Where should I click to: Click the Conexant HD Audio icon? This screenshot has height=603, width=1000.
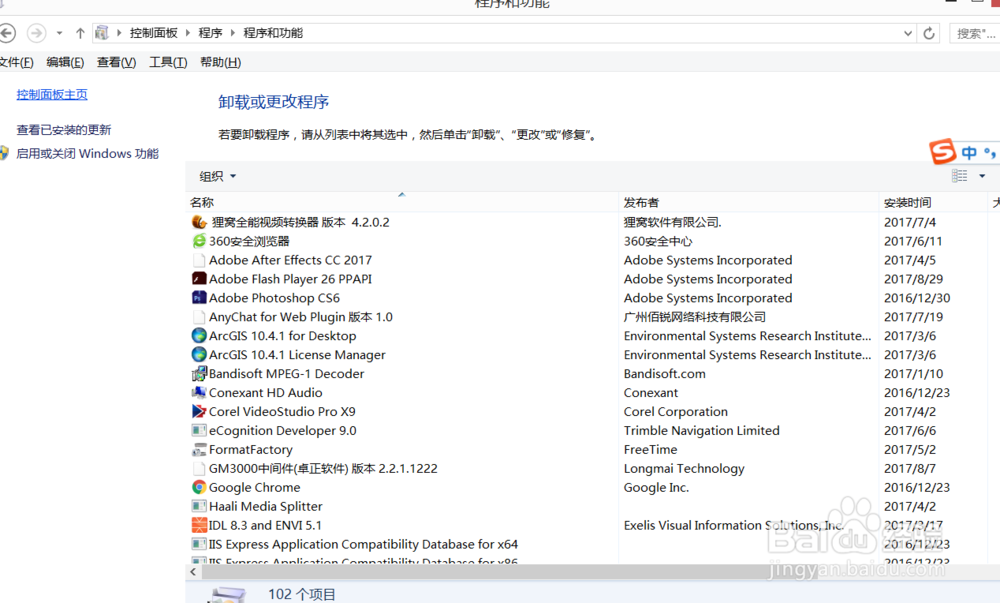pyautogui.click(x=199, y=392)
